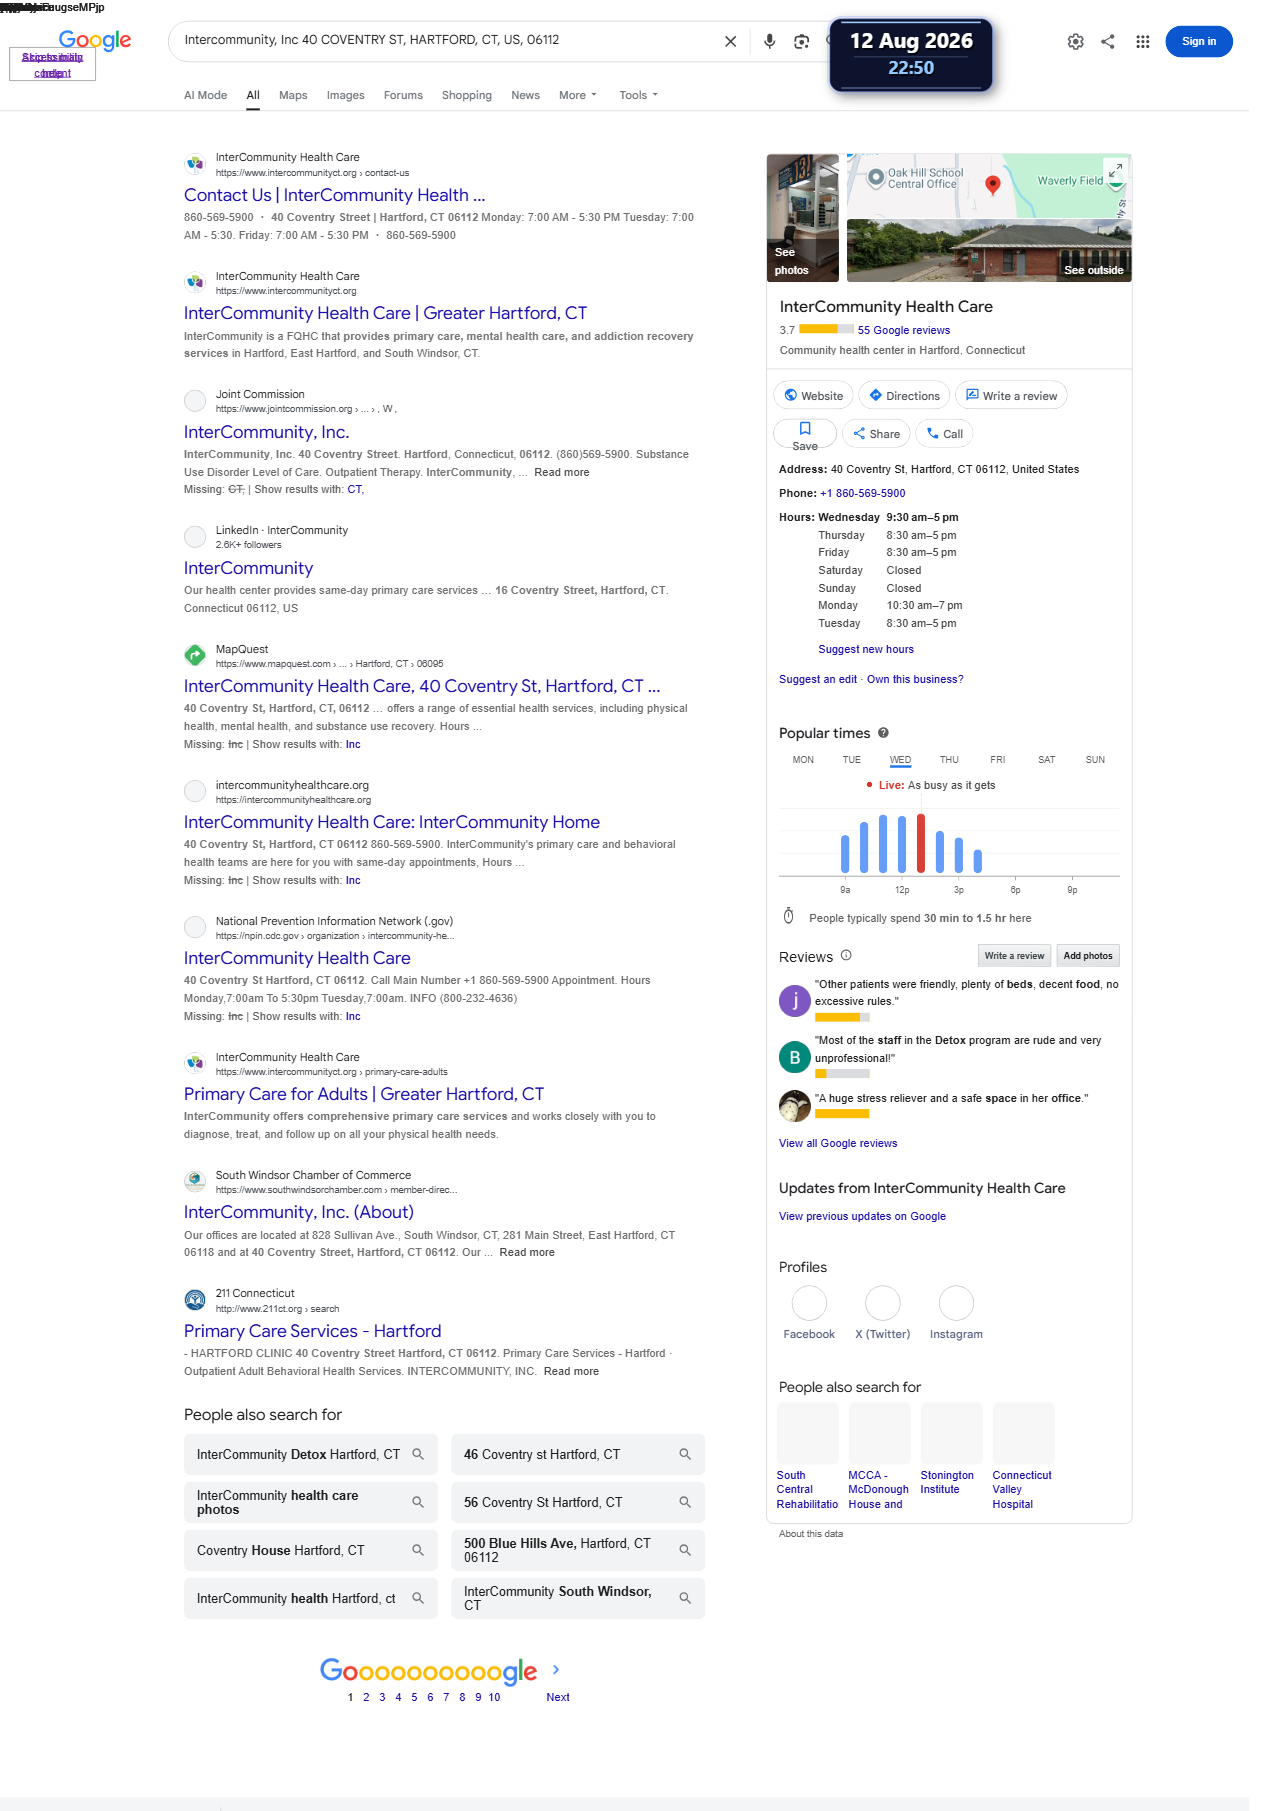The image size is (1264, 1811).
Task: Click the search query input field
Action: coord(445,40)
